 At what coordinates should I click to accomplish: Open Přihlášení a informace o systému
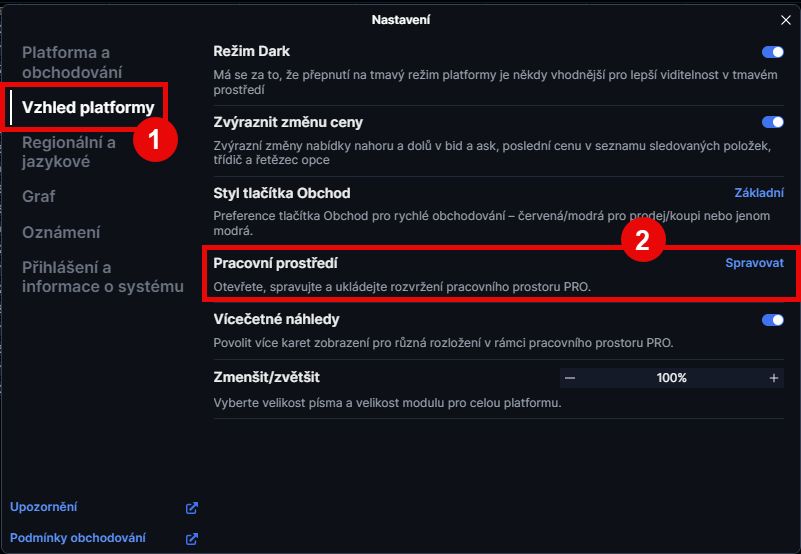pyautogui.click(x=102, y=277)
